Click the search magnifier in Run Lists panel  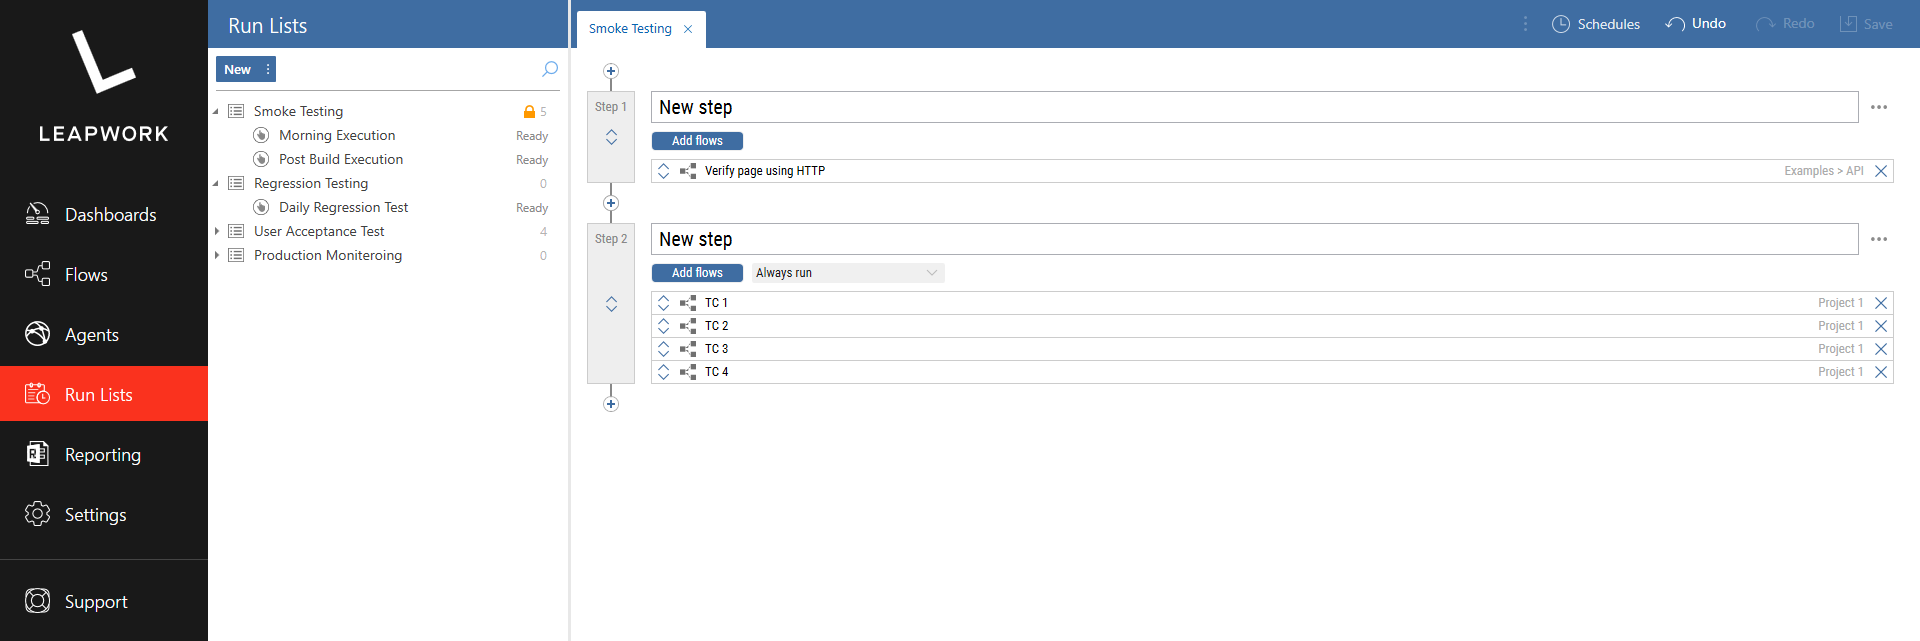(x=549, y=69)
